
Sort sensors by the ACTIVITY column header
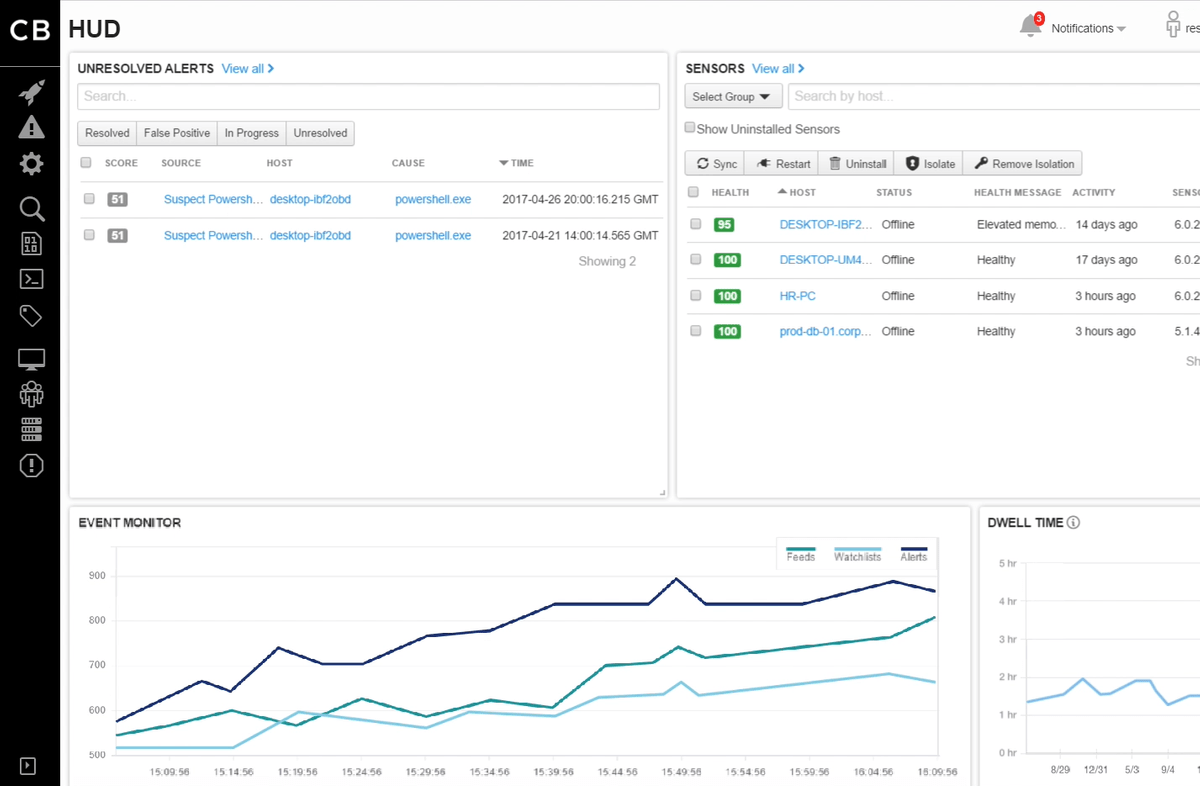(1093, 192)
